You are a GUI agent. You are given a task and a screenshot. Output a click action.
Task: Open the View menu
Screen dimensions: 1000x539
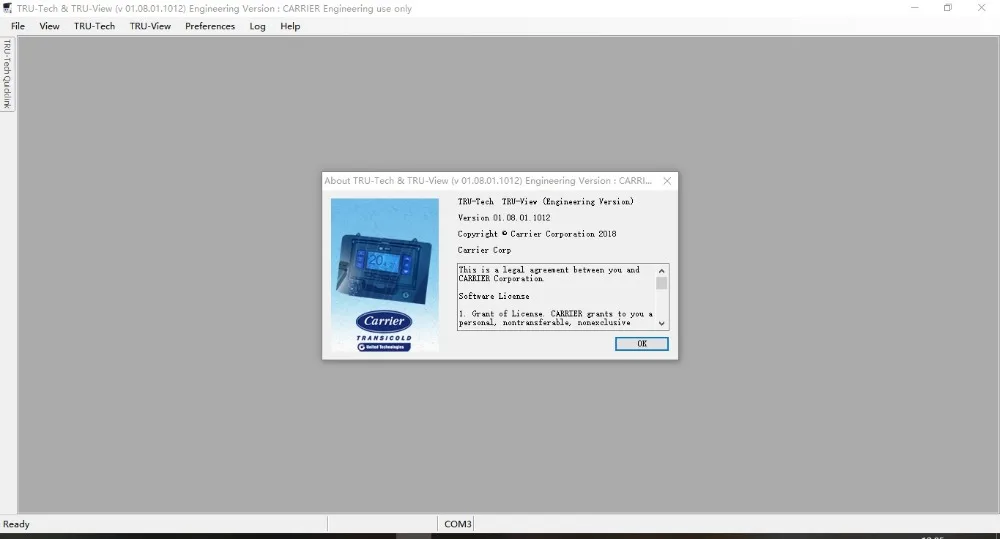point(49,26)
